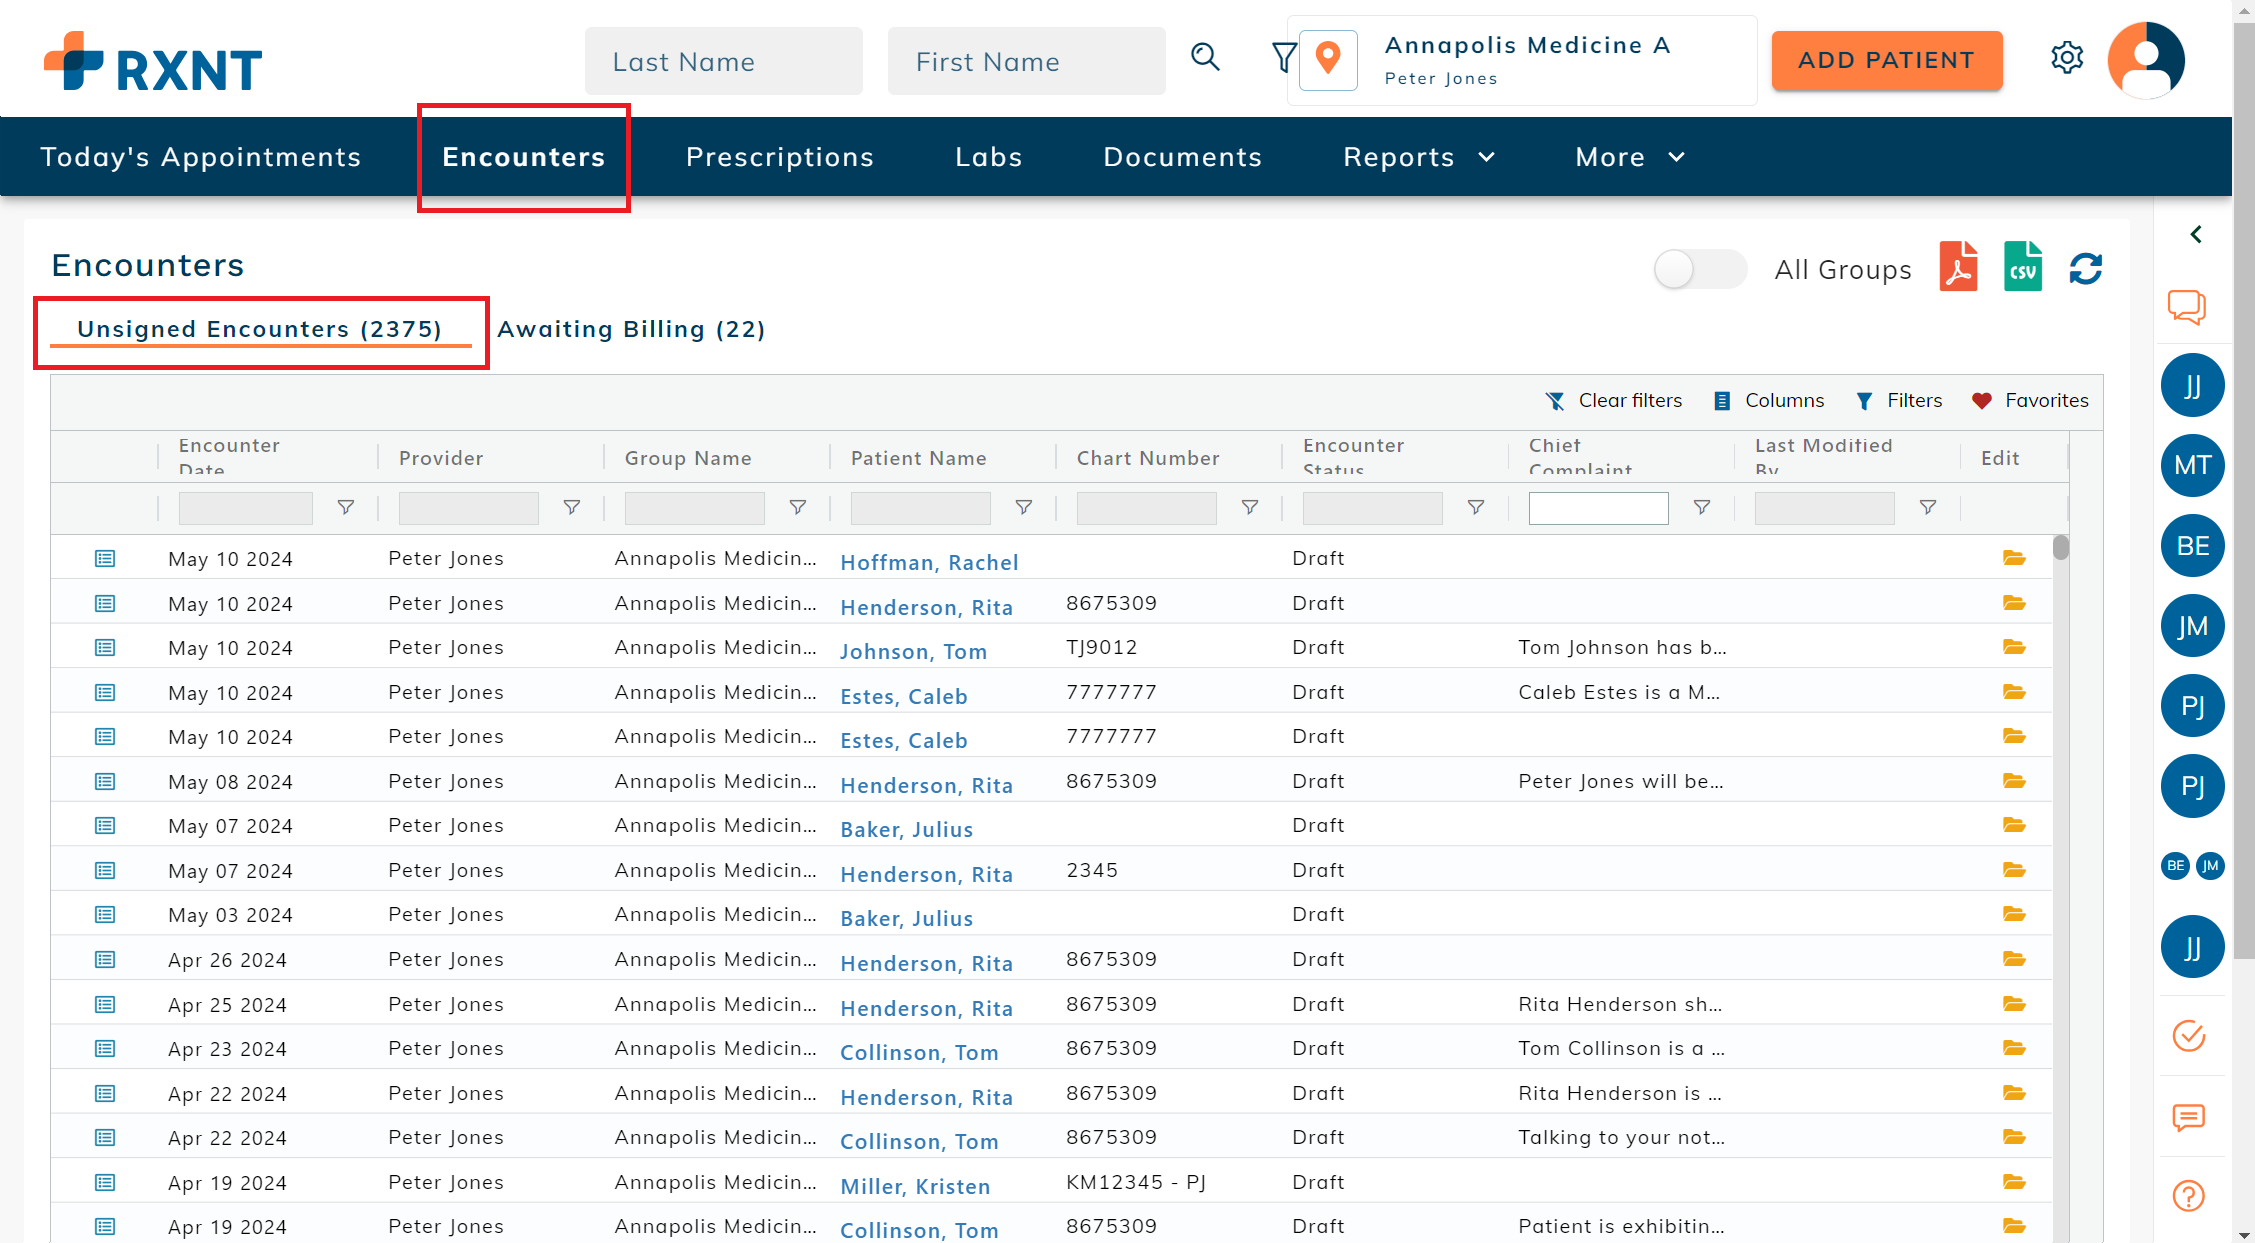The image size is (2255, 1243).
Task: Export encounters as PDF
Action: 1957,267
